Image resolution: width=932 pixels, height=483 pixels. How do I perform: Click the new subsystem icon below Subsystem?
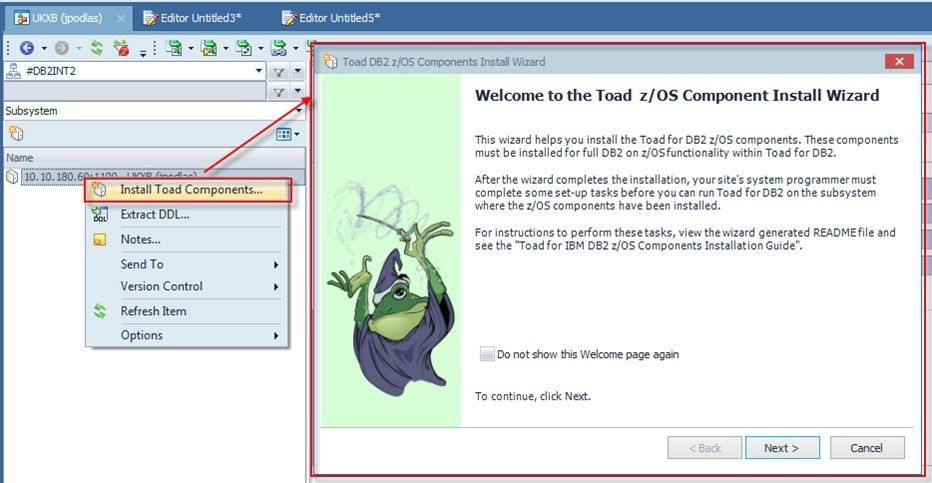[x=16, y=134]
